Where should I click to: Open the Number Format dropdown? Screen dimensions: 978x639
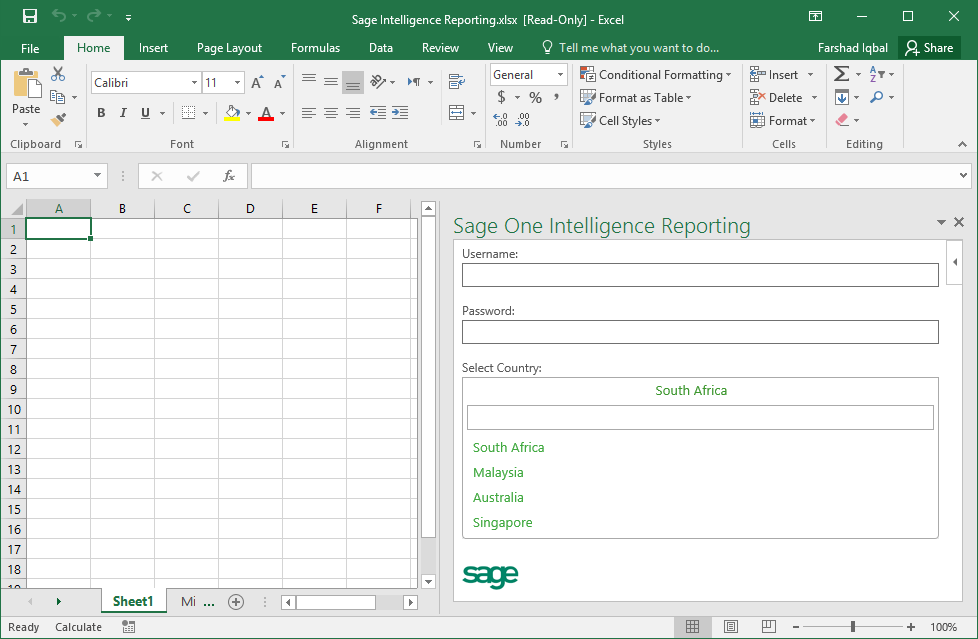[x=558, y=74]
